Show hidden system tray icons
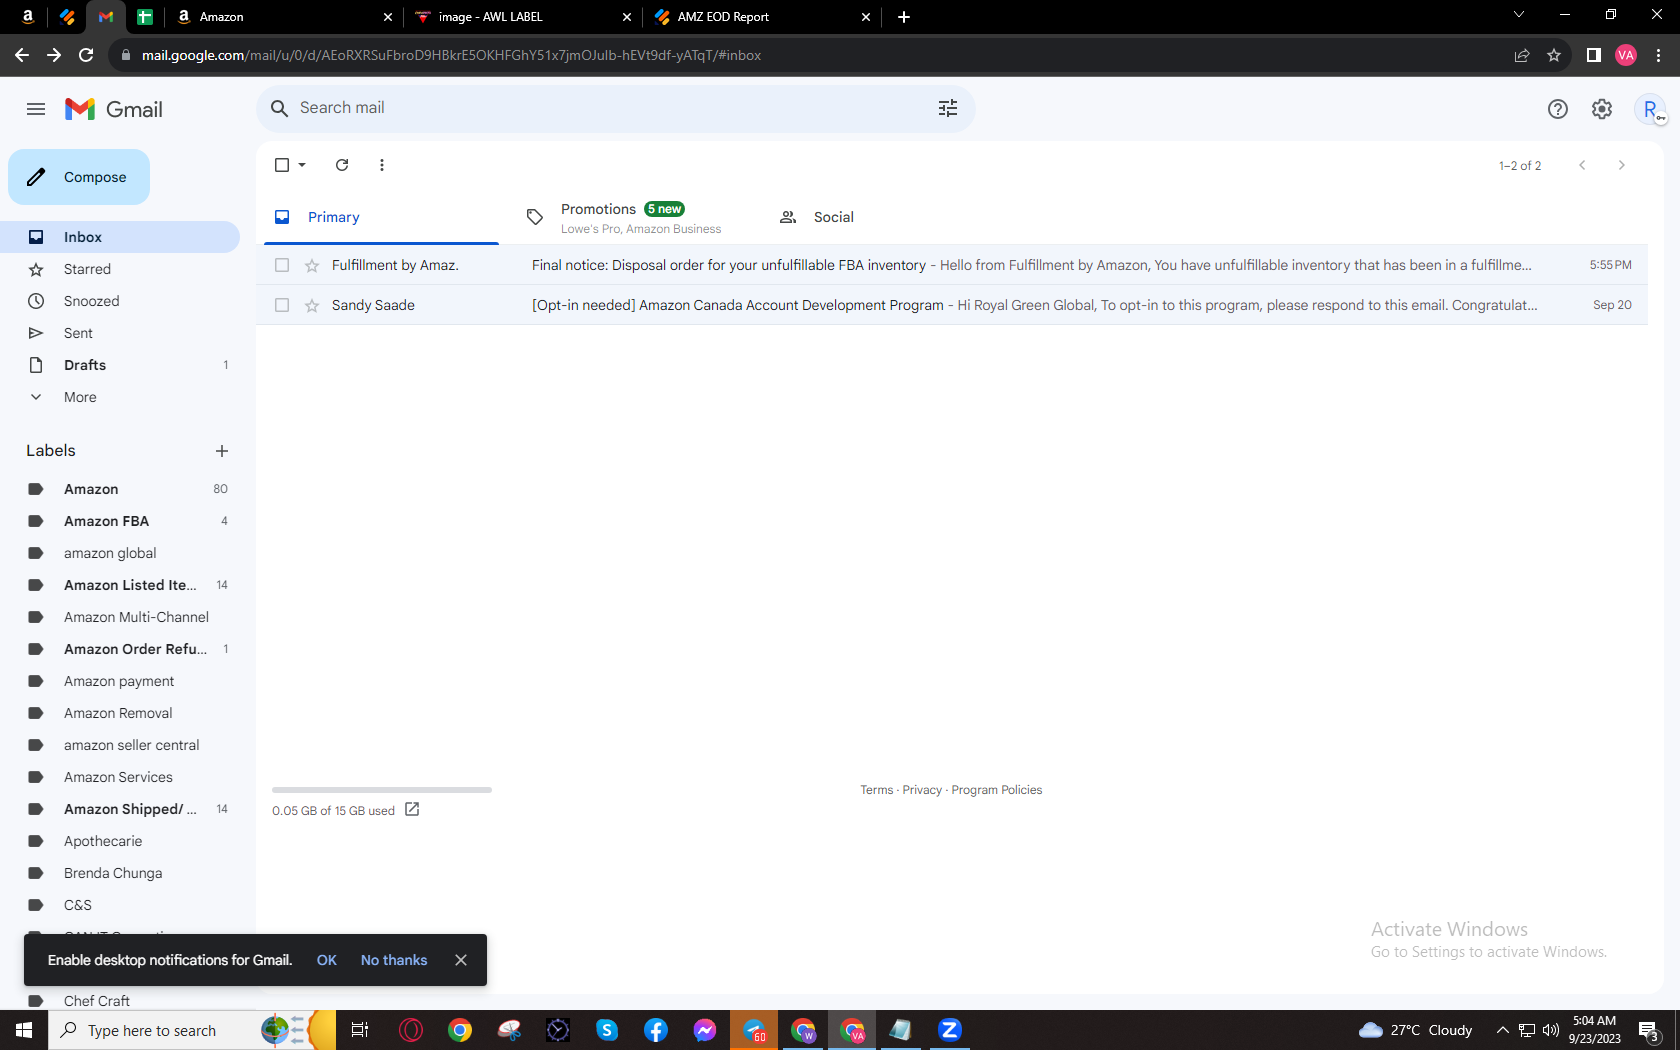The image size is (1680, 1050). [x=1502, y=1030]
